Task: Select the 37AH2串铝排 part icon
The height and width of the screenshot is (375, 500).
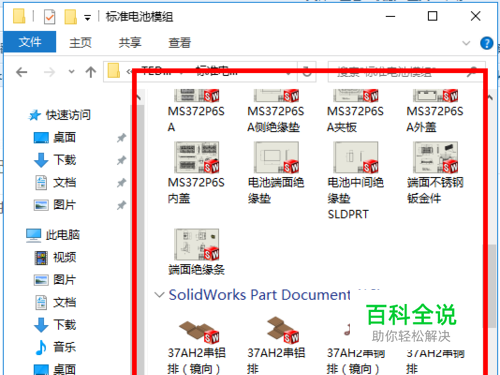Action: 282,330
